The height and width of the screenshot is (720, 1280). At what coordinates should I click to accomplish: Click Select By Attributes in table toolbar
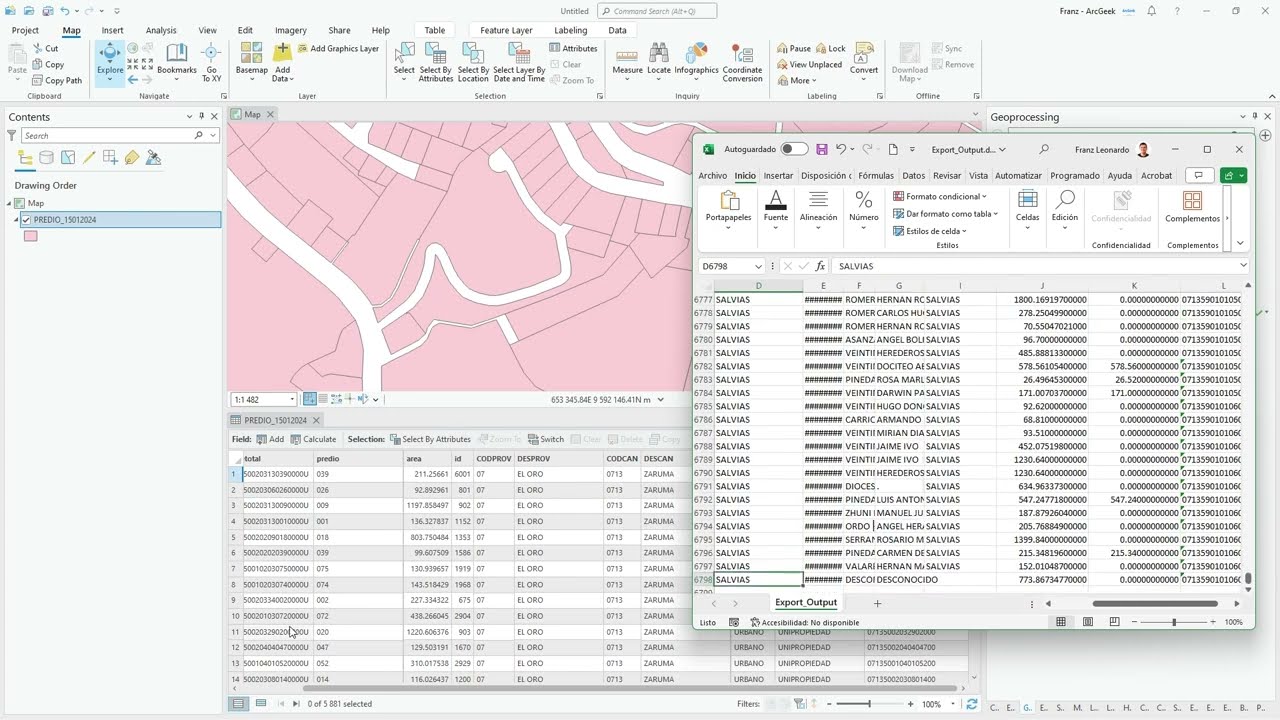click(x=431, y=439)
